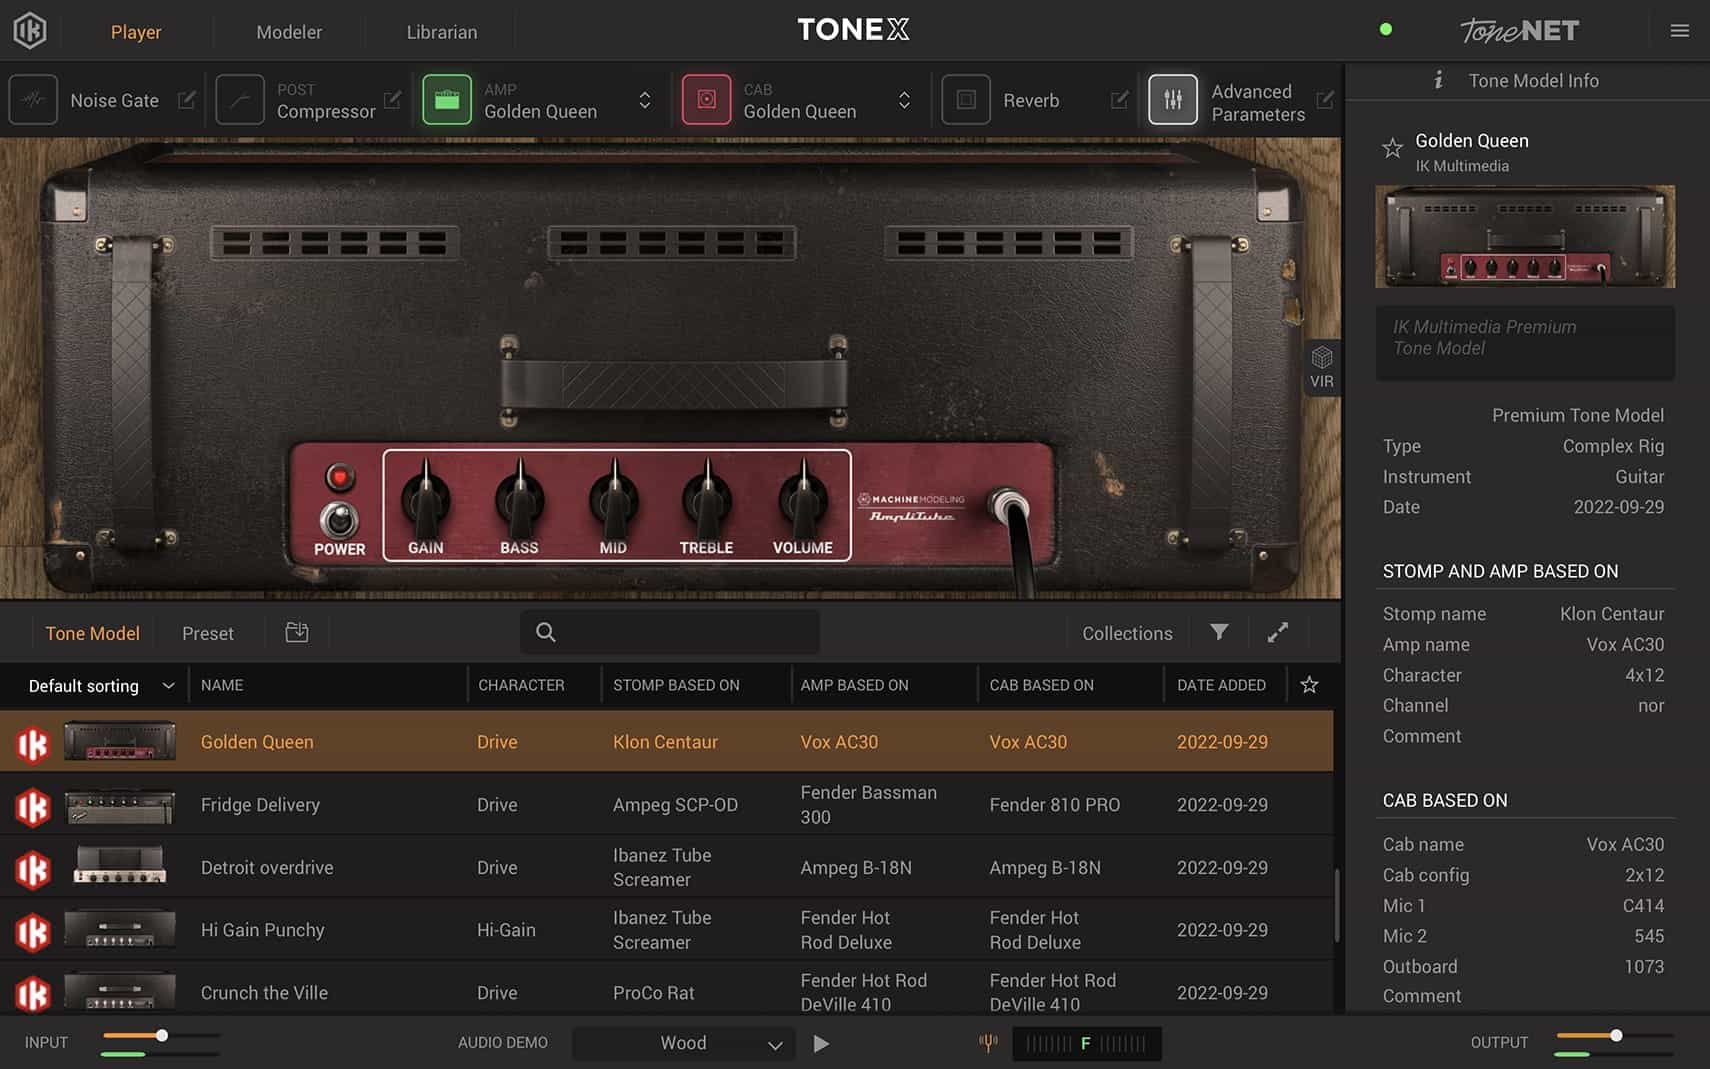Open the Collections button
Screen dimensions: 1710x1069
1127,633
